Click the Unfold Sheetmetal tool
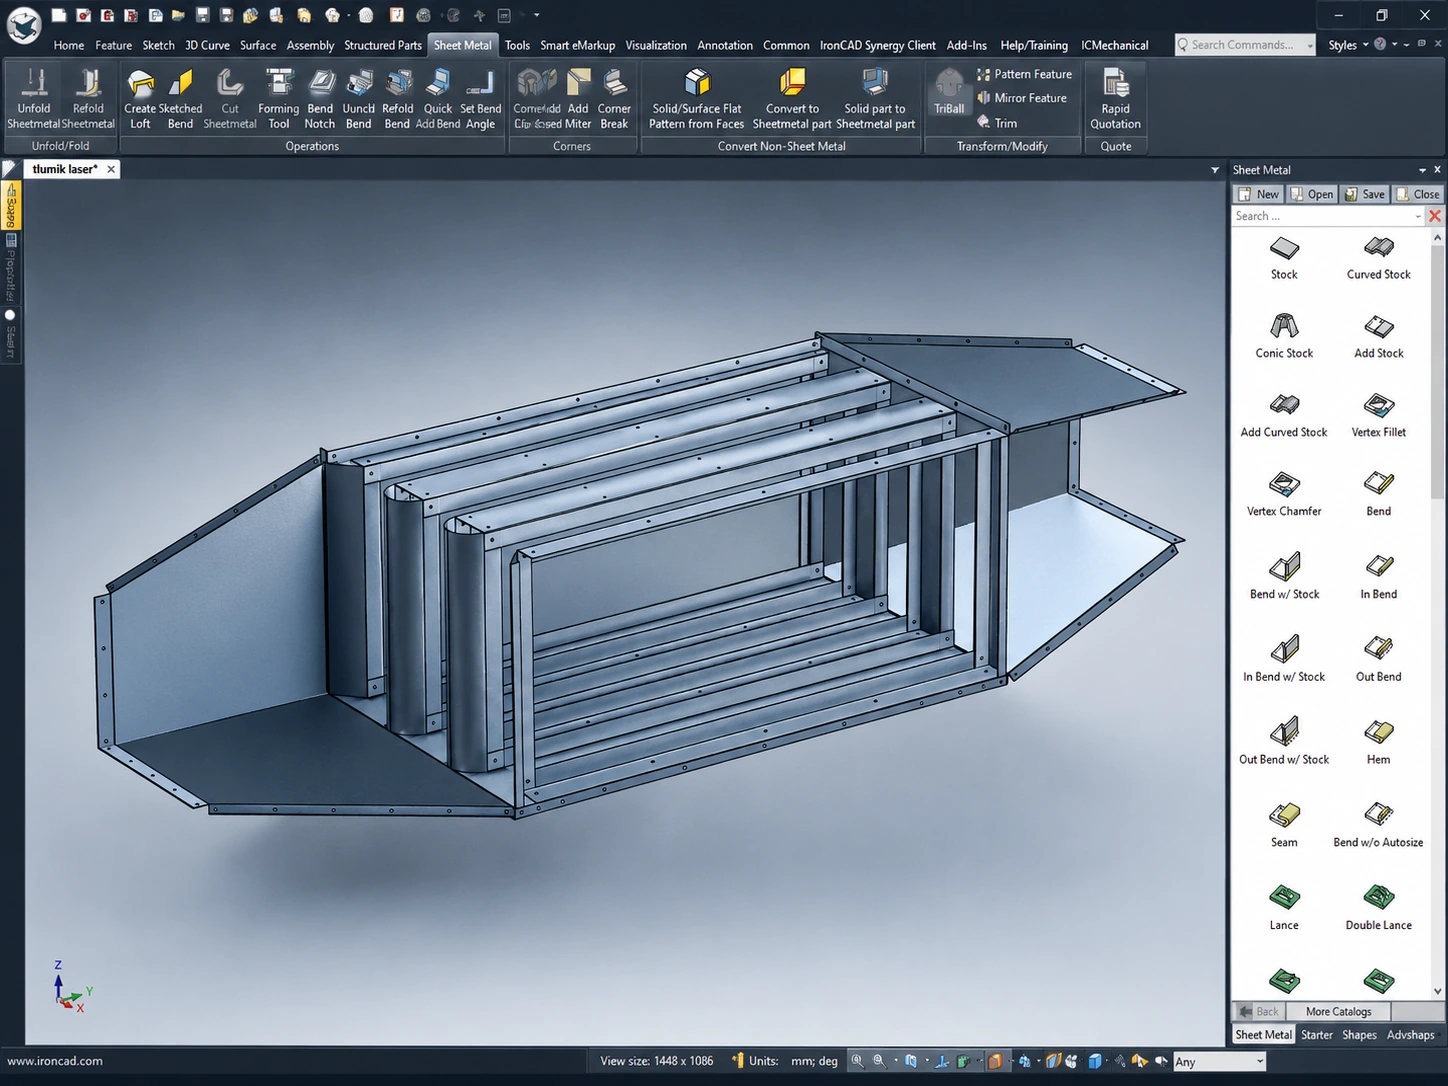This screenshot has width=1448, height=1086. pos(33,99)
